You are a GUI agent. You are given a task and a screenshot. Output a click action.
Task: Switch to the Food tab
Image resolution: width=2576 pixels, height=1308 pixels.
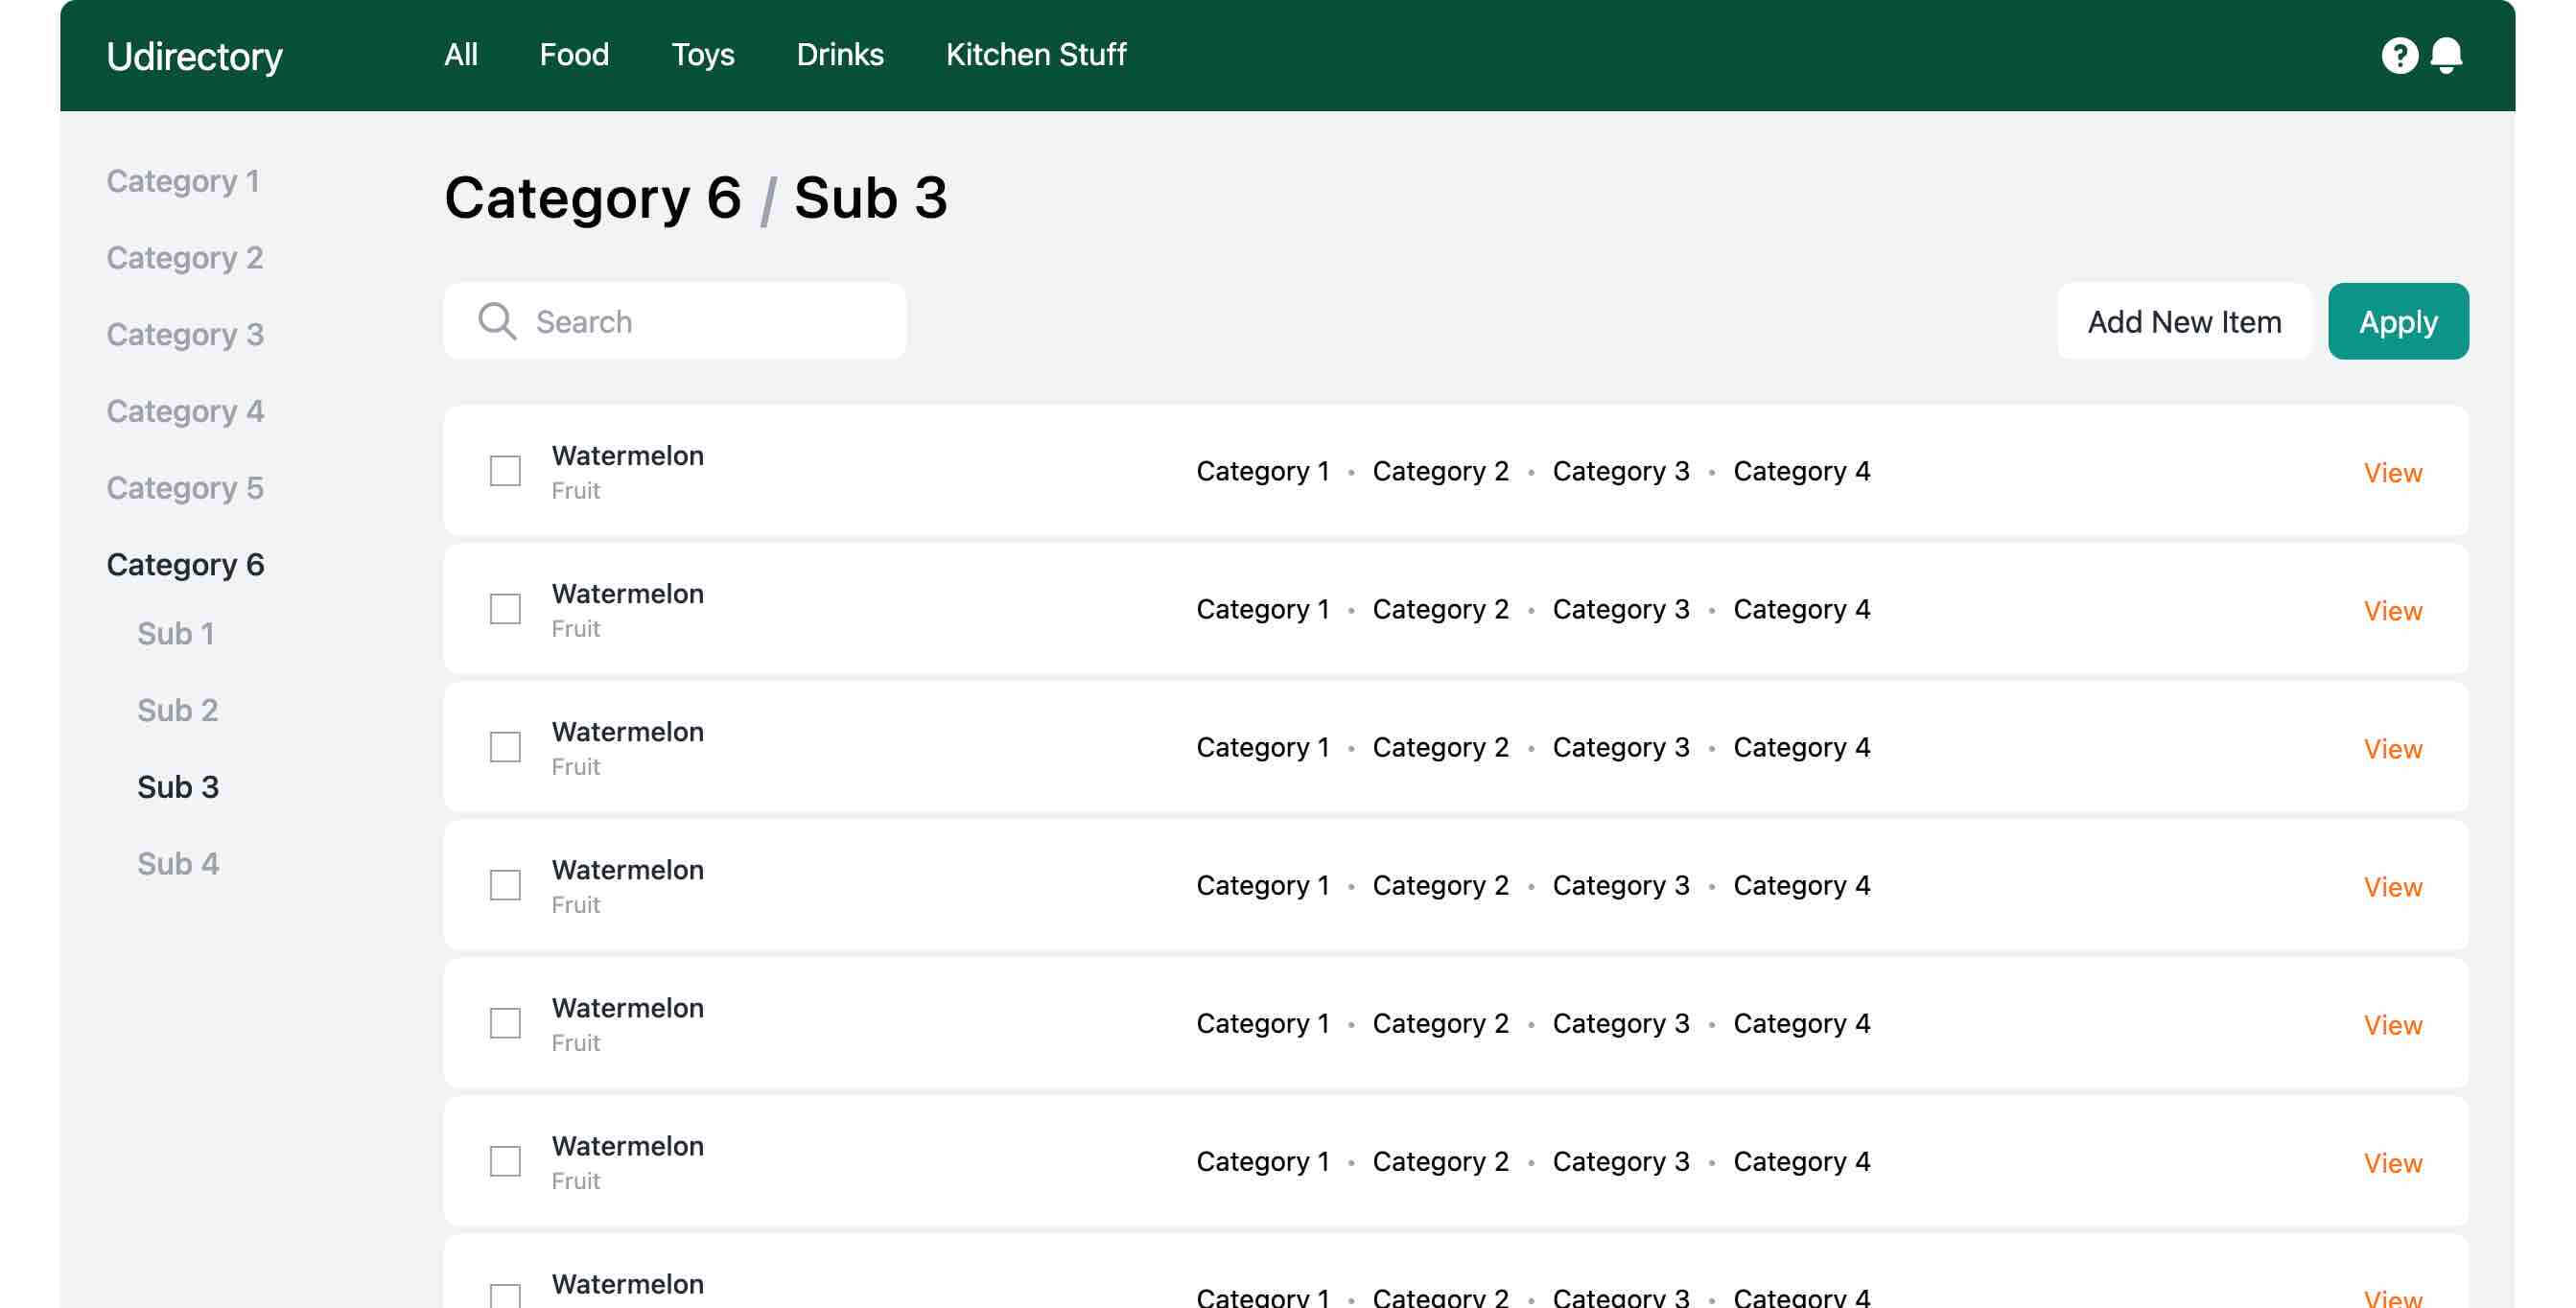coord(574,54)
